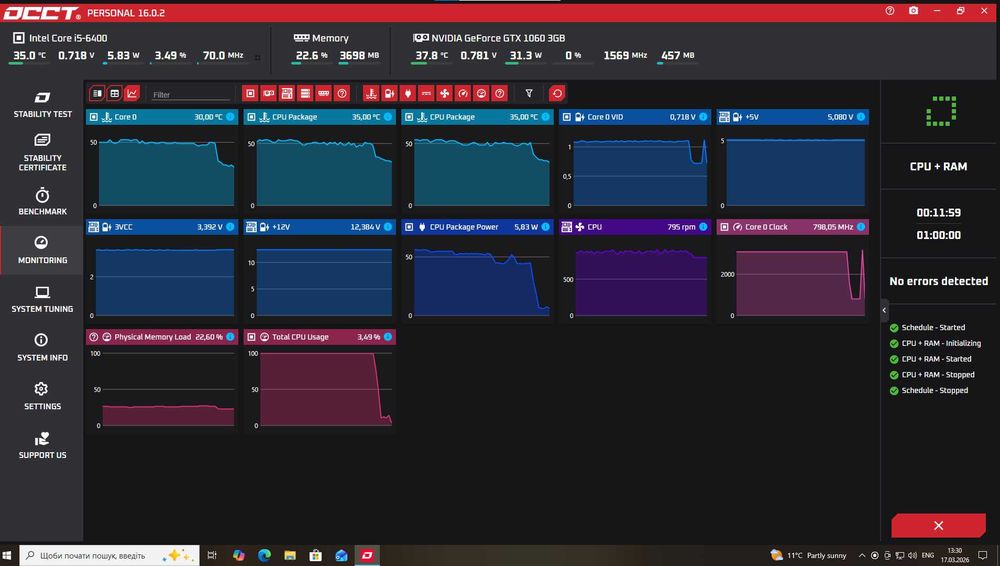Select the Monitoring sidebar item
Screen dimensions: 1000x566
pos(42,250)
